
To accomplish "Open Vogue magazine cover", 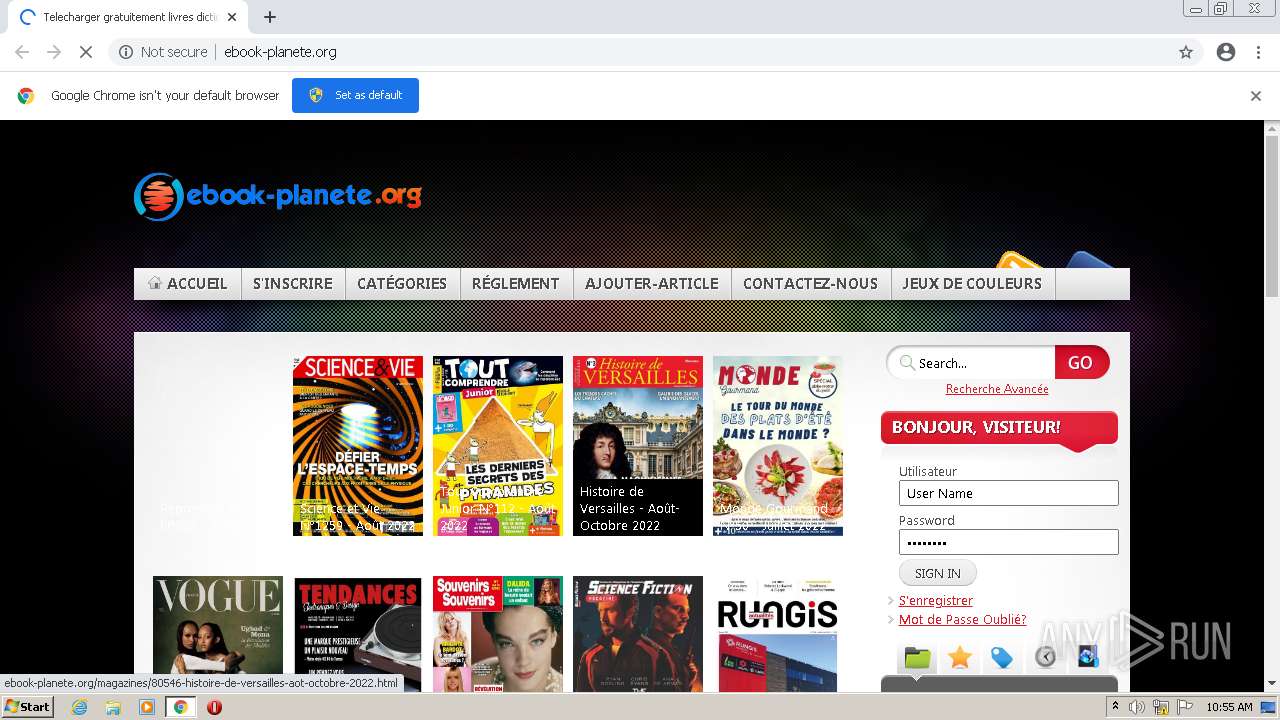I will point(218,634).
